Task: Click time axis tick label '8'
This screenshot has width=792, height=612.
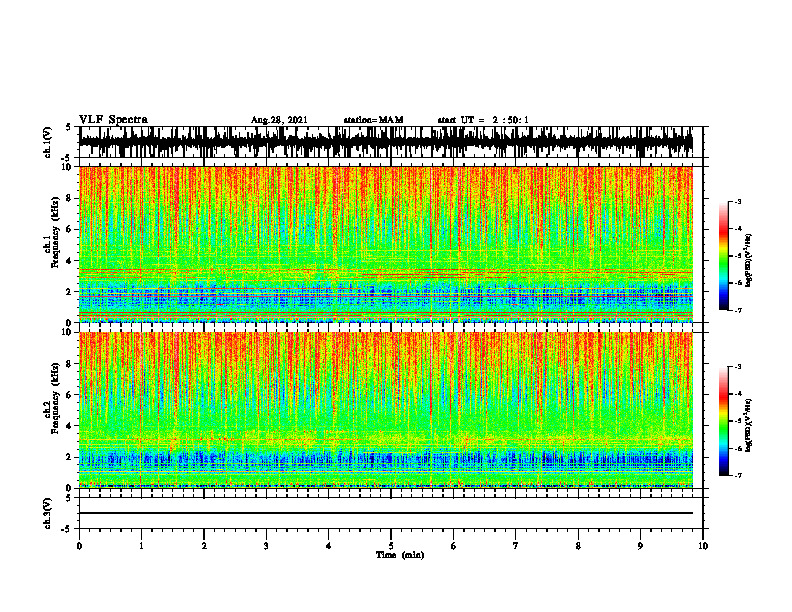Action: [x=578, y=546]
